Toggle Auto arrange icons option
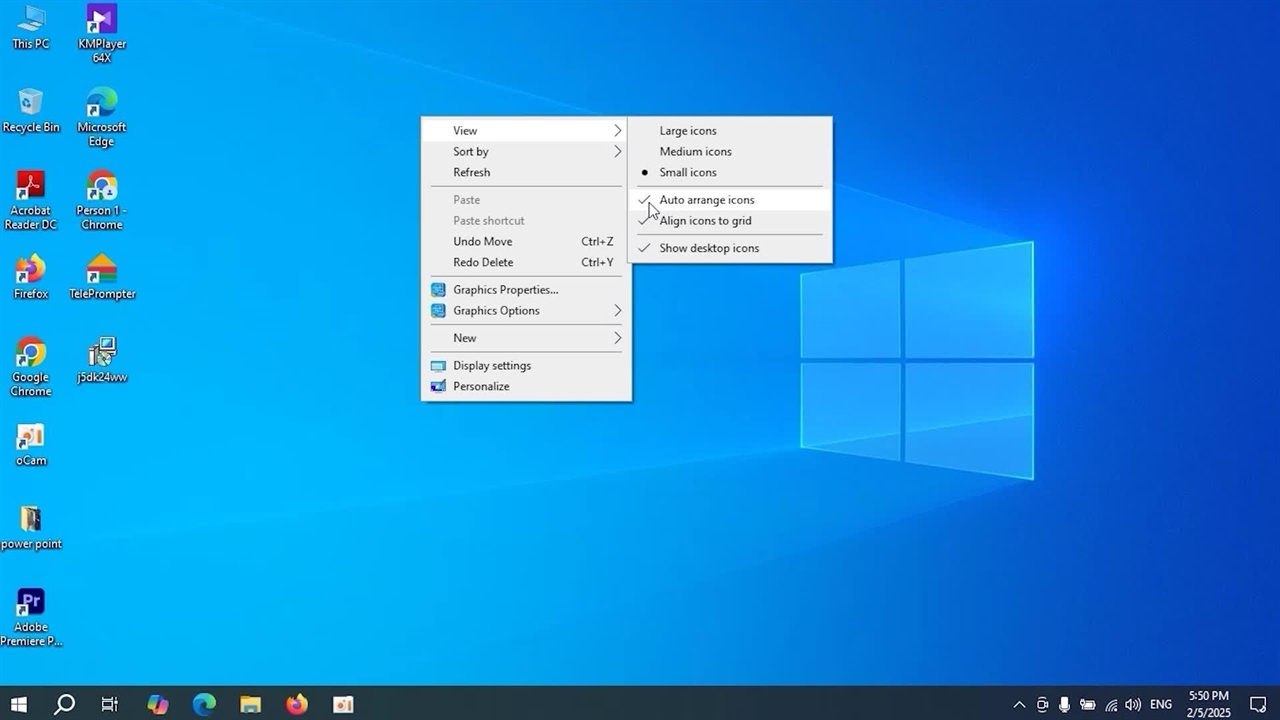Image resolution: width=1280 pixels, height=720 pixels. pos(707,200)
